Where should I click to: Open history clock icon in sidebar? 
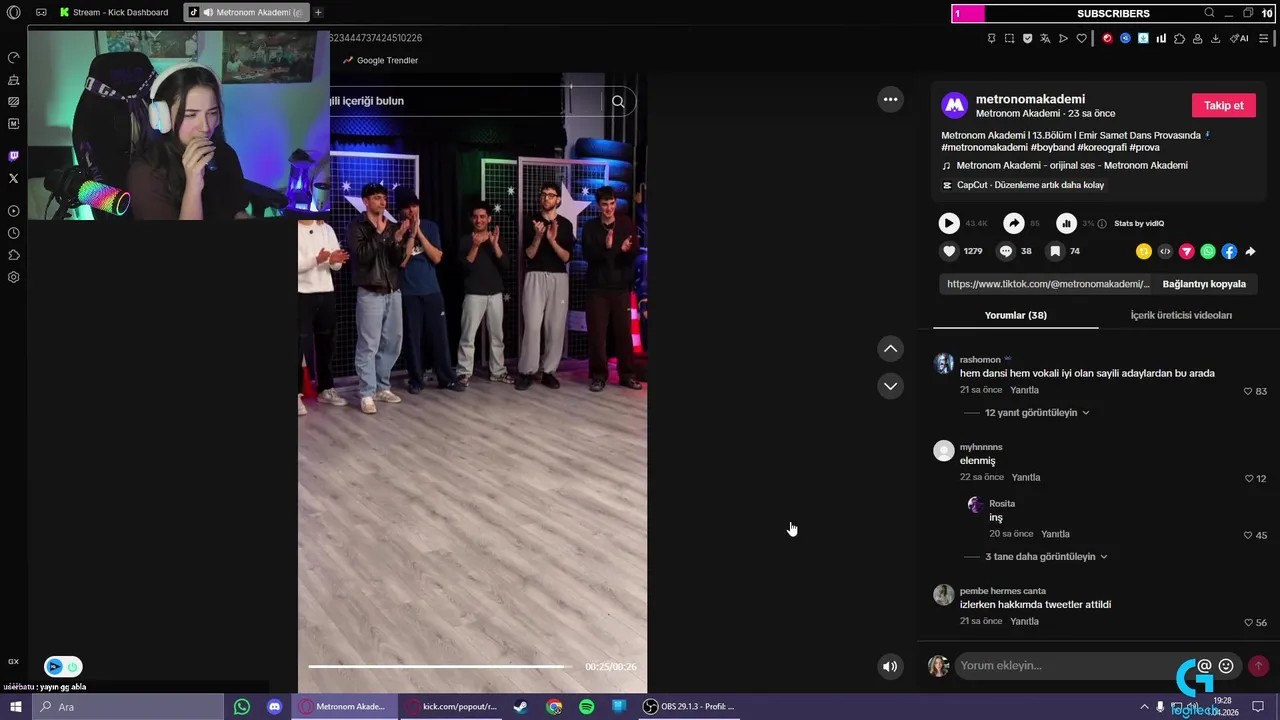[13, 233]
